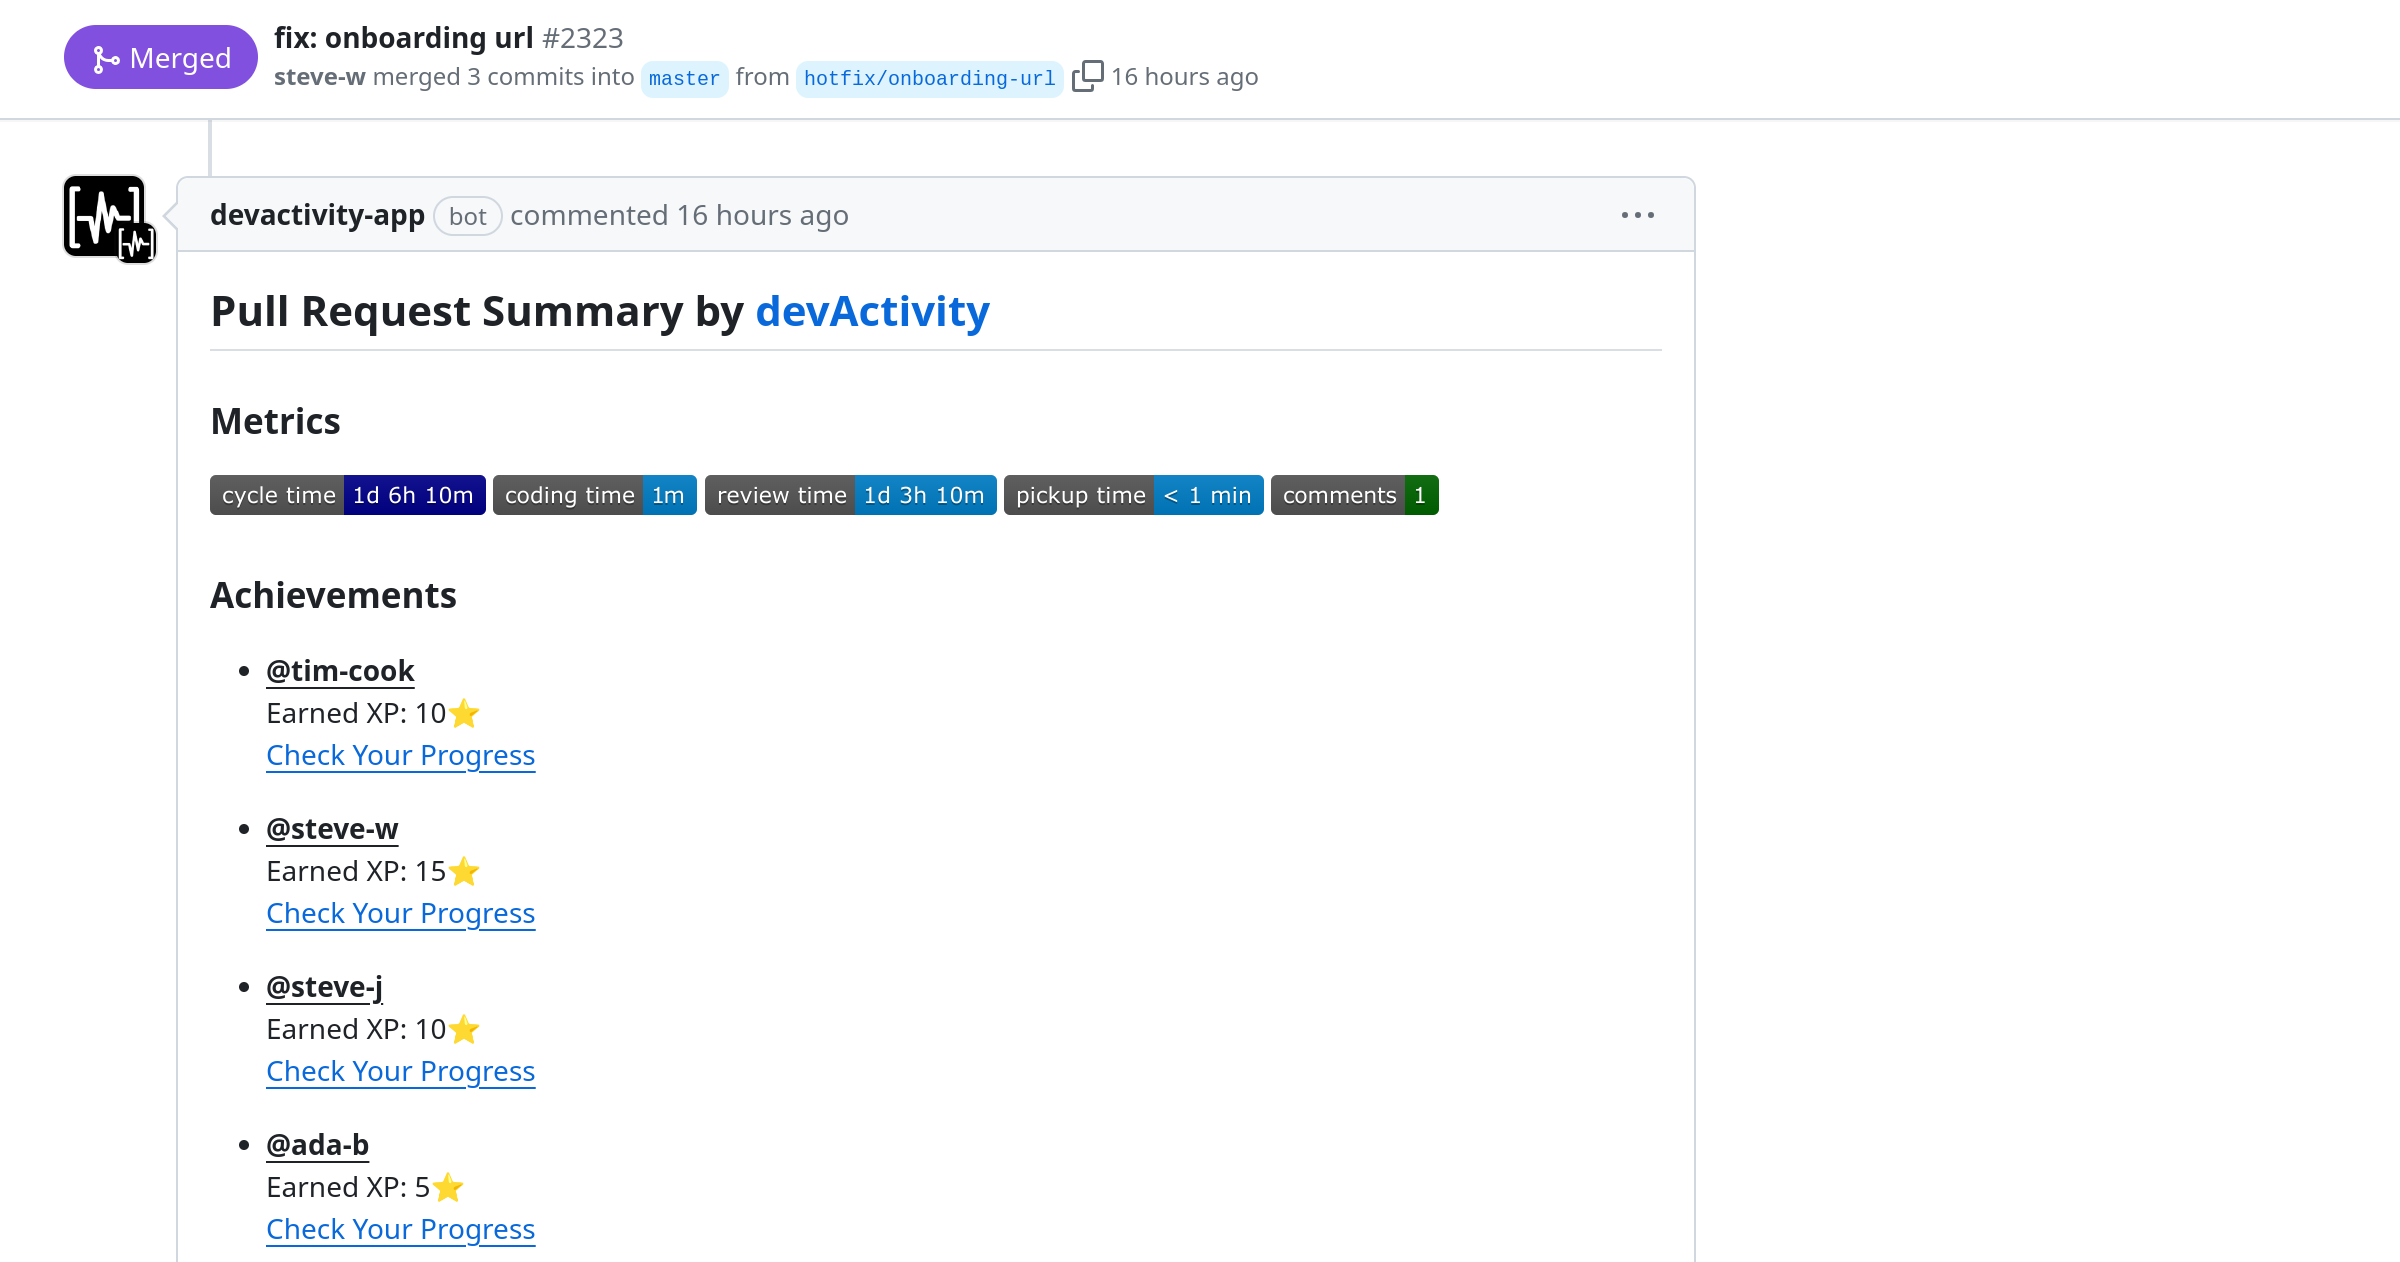
Task: Open the comment options kebab menu
Action: click(x=1637, y=214)
